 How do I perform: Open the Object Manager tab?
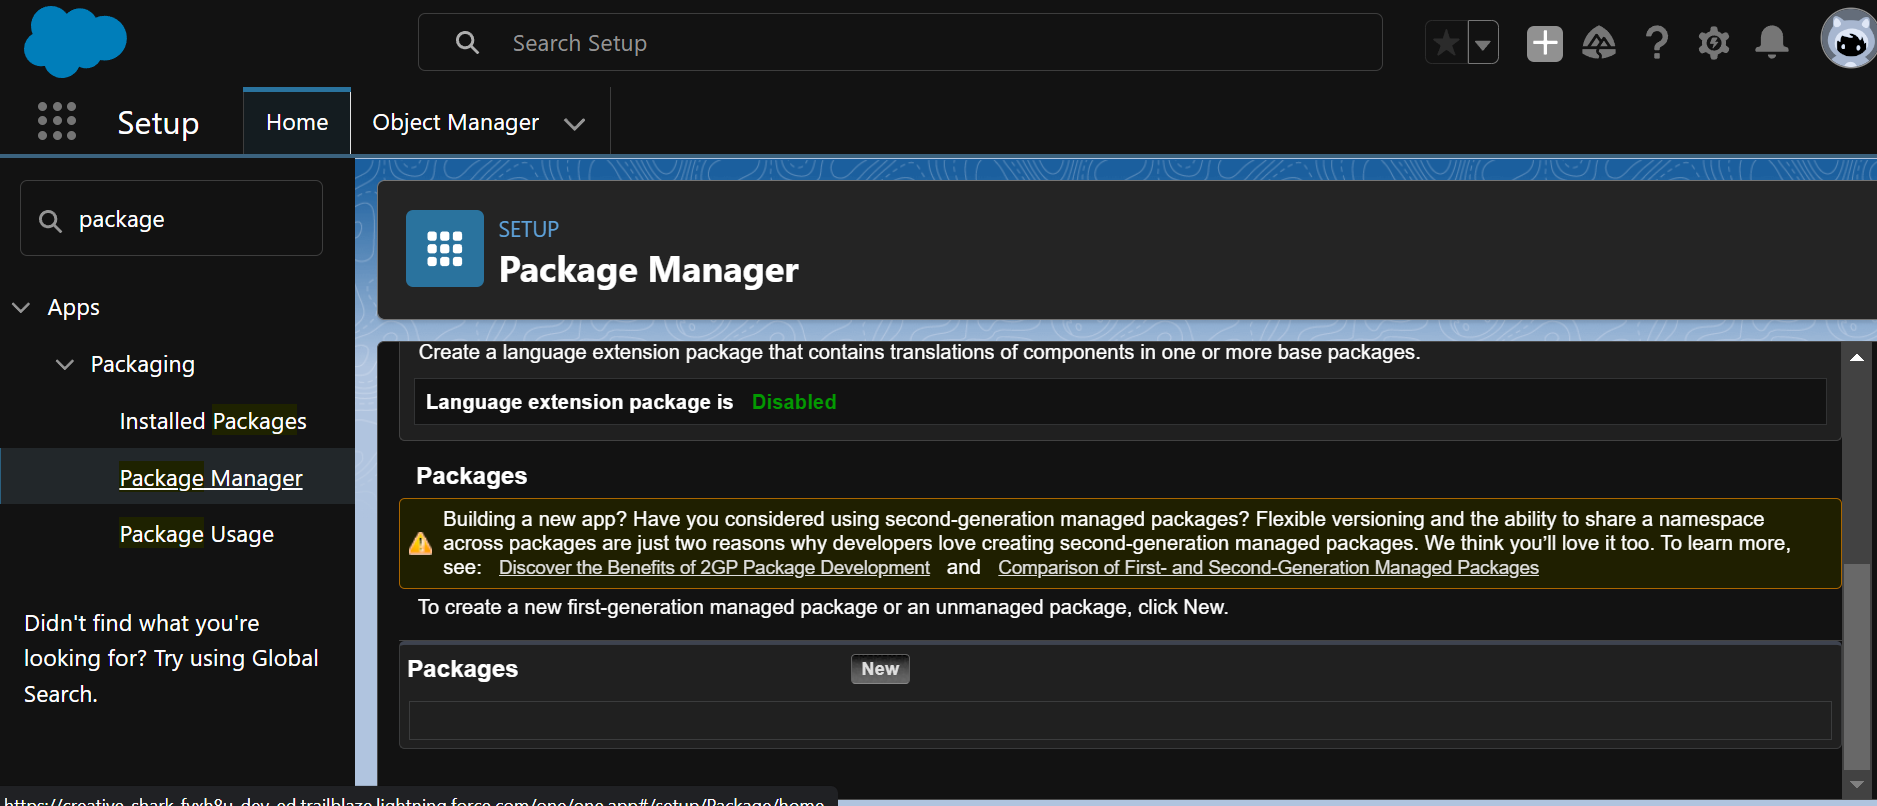(455, 122)
